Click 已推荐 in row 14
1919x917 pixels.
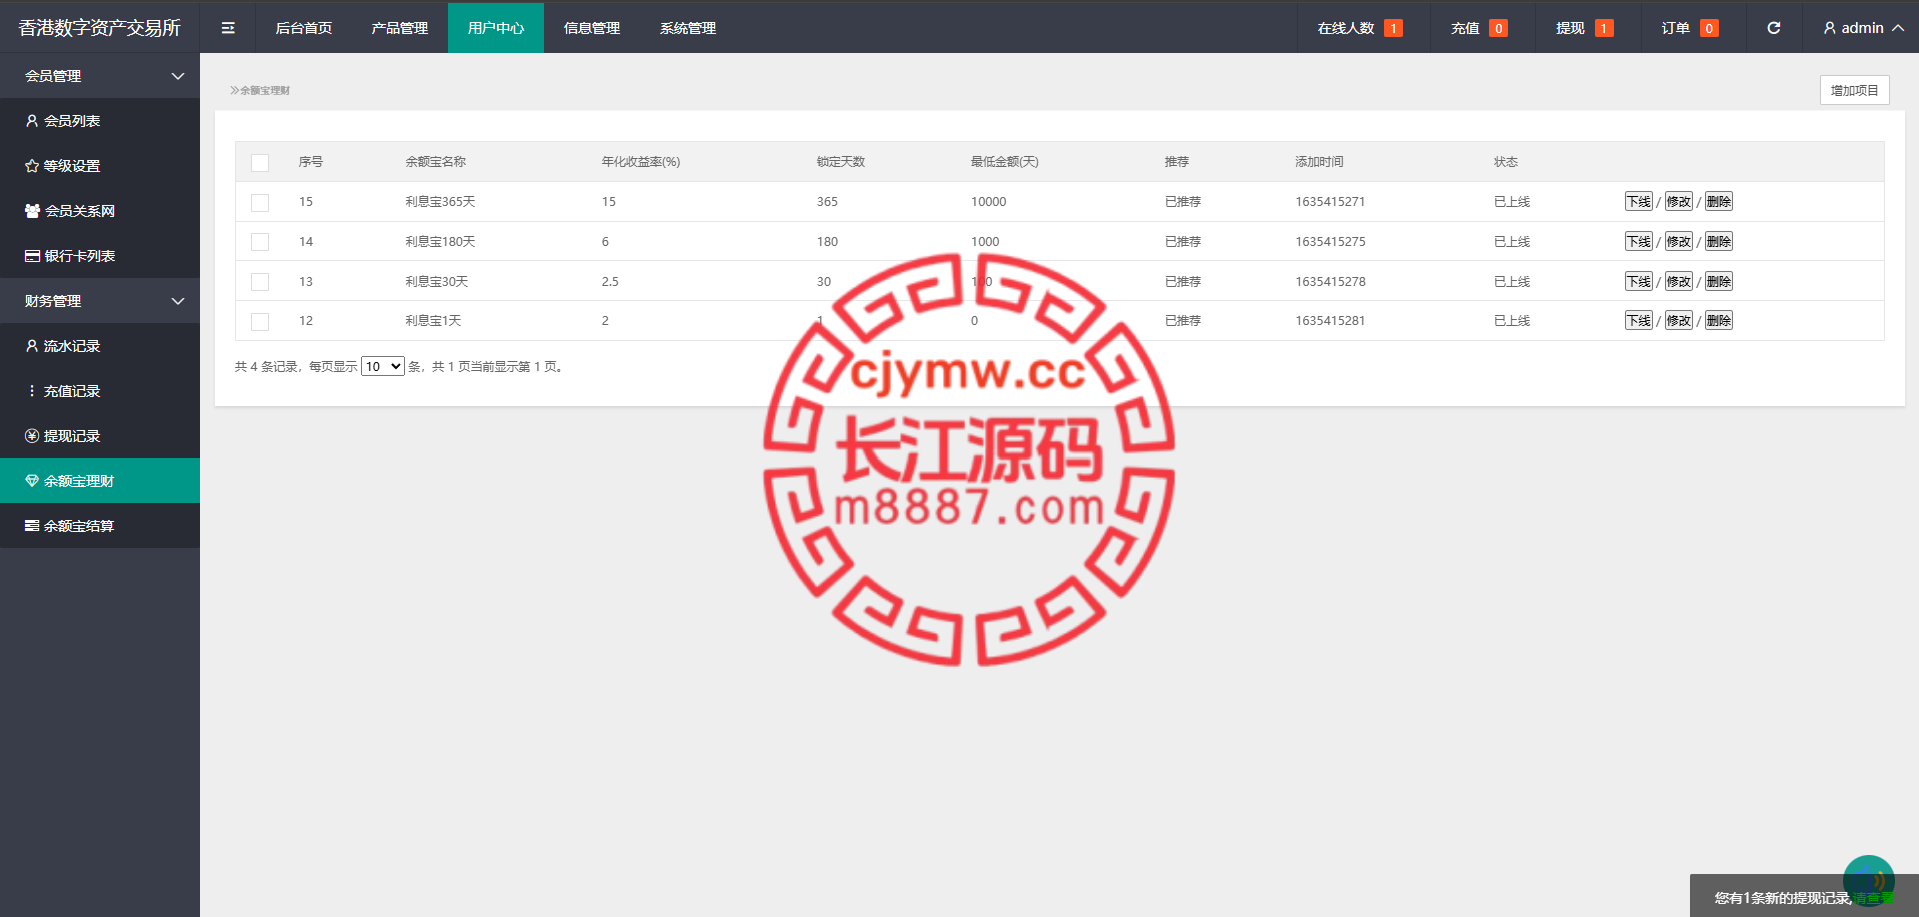pyautogui.click(x=1183, y=241)
